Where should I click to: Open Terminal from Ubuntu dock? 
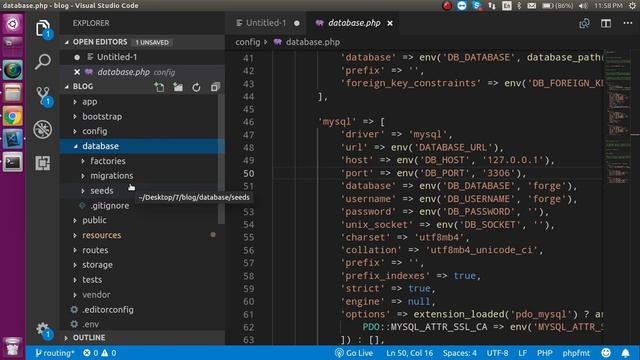click(13, 162)
